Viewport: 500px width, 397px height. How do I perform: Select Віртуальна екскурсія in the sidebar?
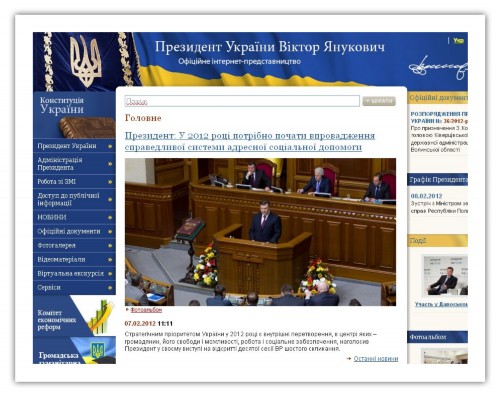tap(74, 273)
